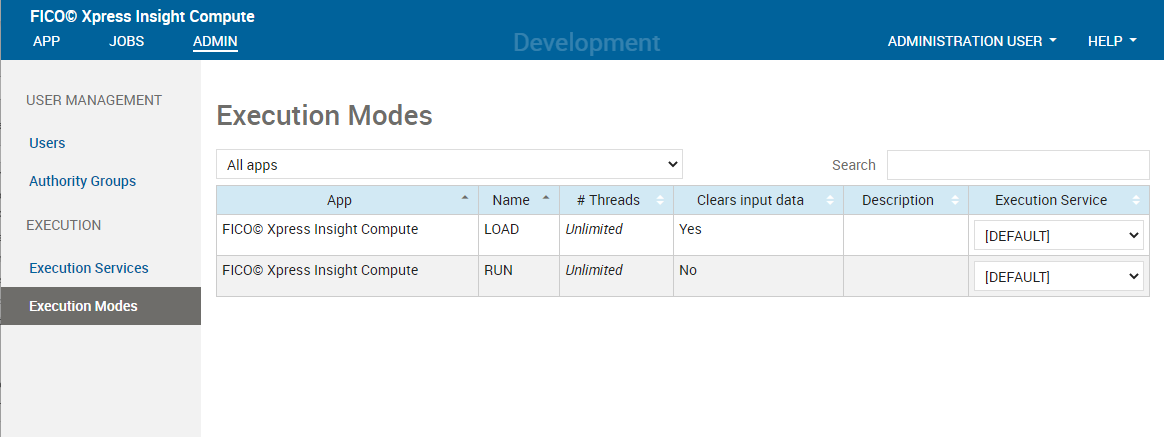Open Authority Groups in sidebar

tap(82, 181)
